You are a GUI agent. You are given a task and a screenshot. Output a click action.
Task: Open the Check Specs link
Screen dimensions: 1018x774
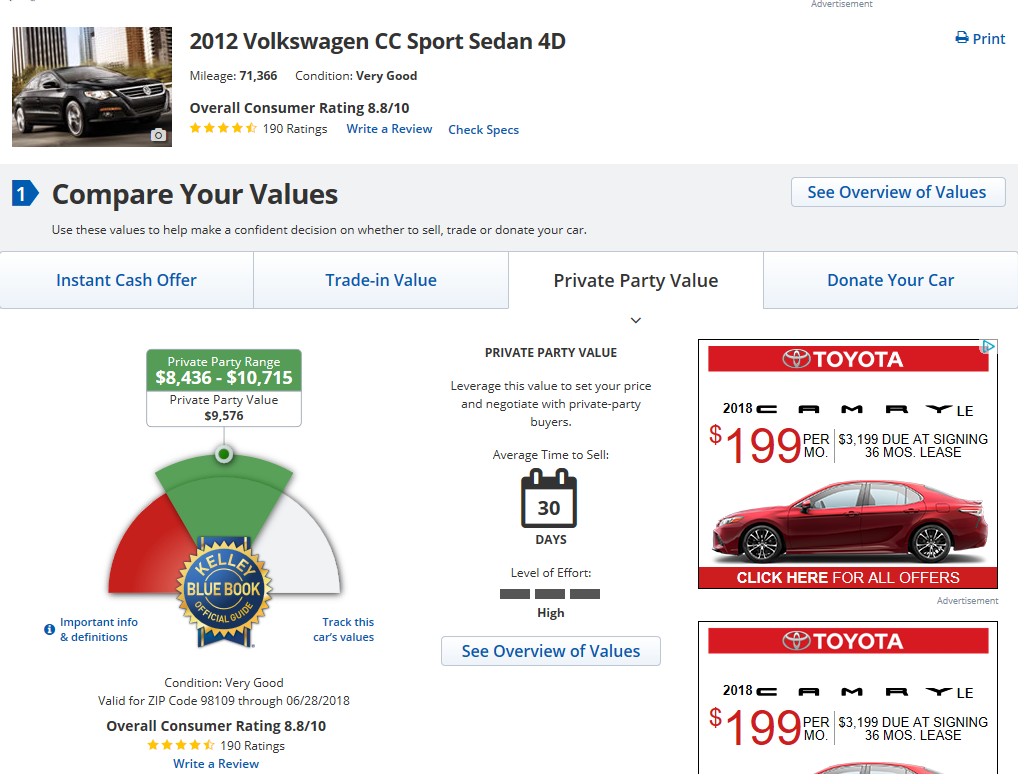pyautogui.click(x=483, y=129)
